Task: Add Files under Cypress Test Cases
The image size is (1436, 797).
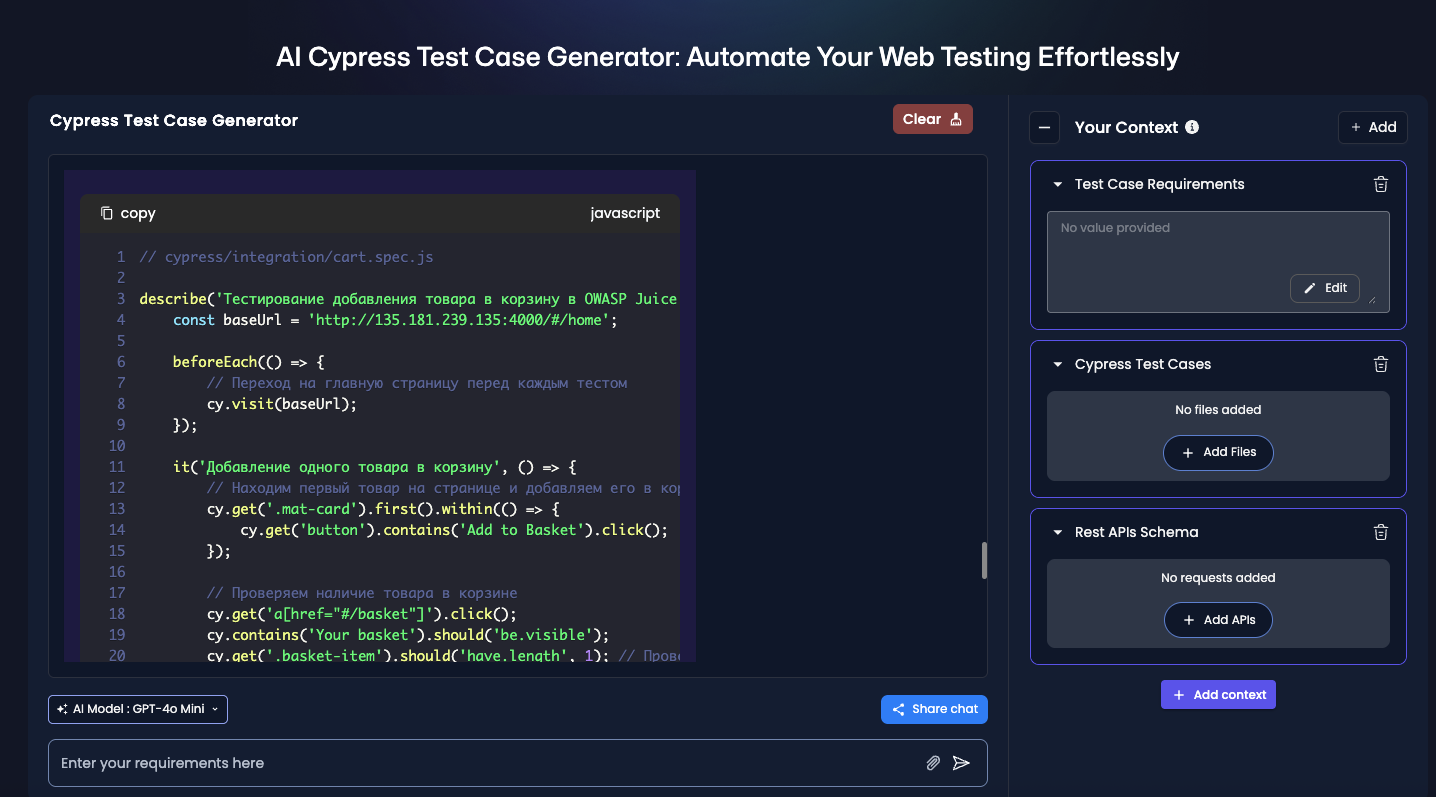Action: pyautogui.click(x=1218, y=452)
